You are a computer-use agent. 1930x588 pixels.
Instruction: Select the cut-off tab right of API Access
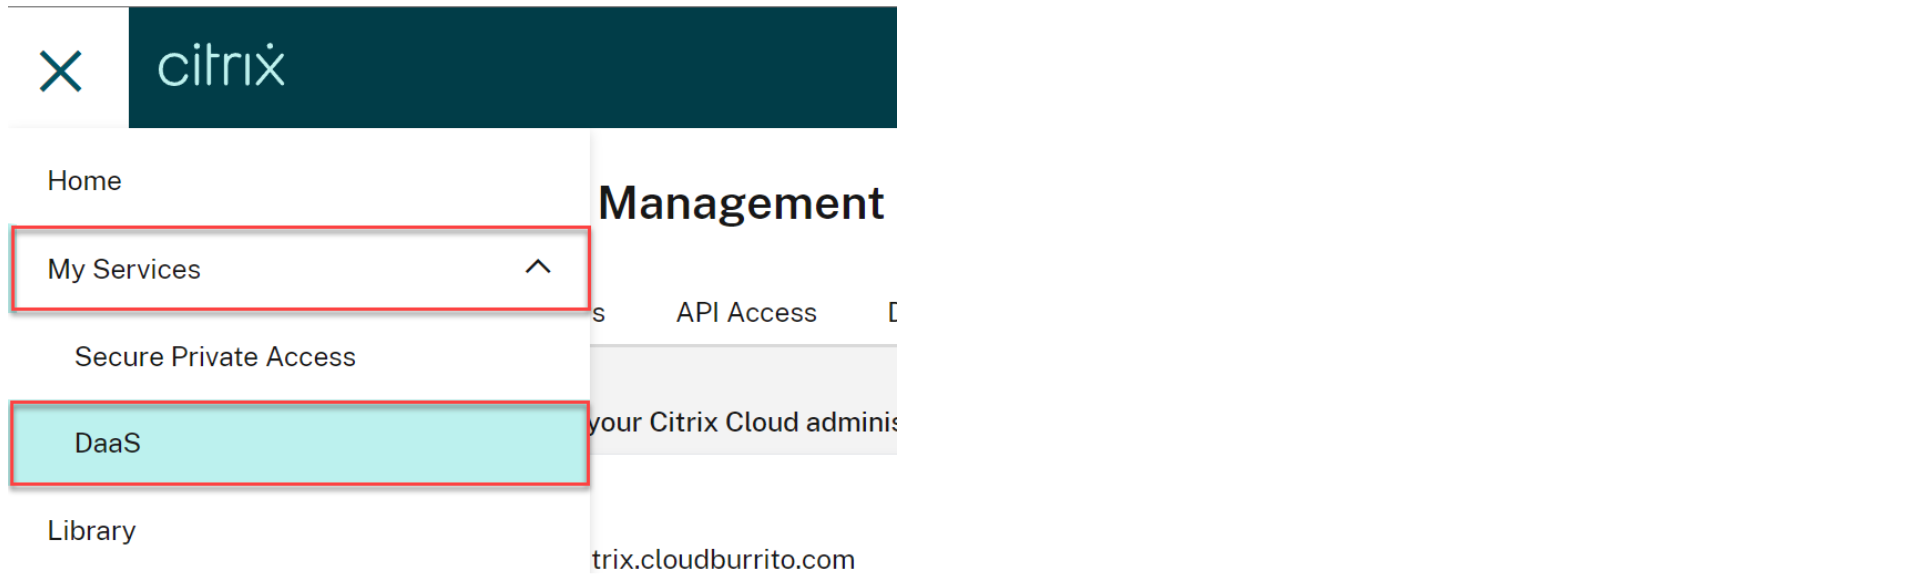coord(891,313)
